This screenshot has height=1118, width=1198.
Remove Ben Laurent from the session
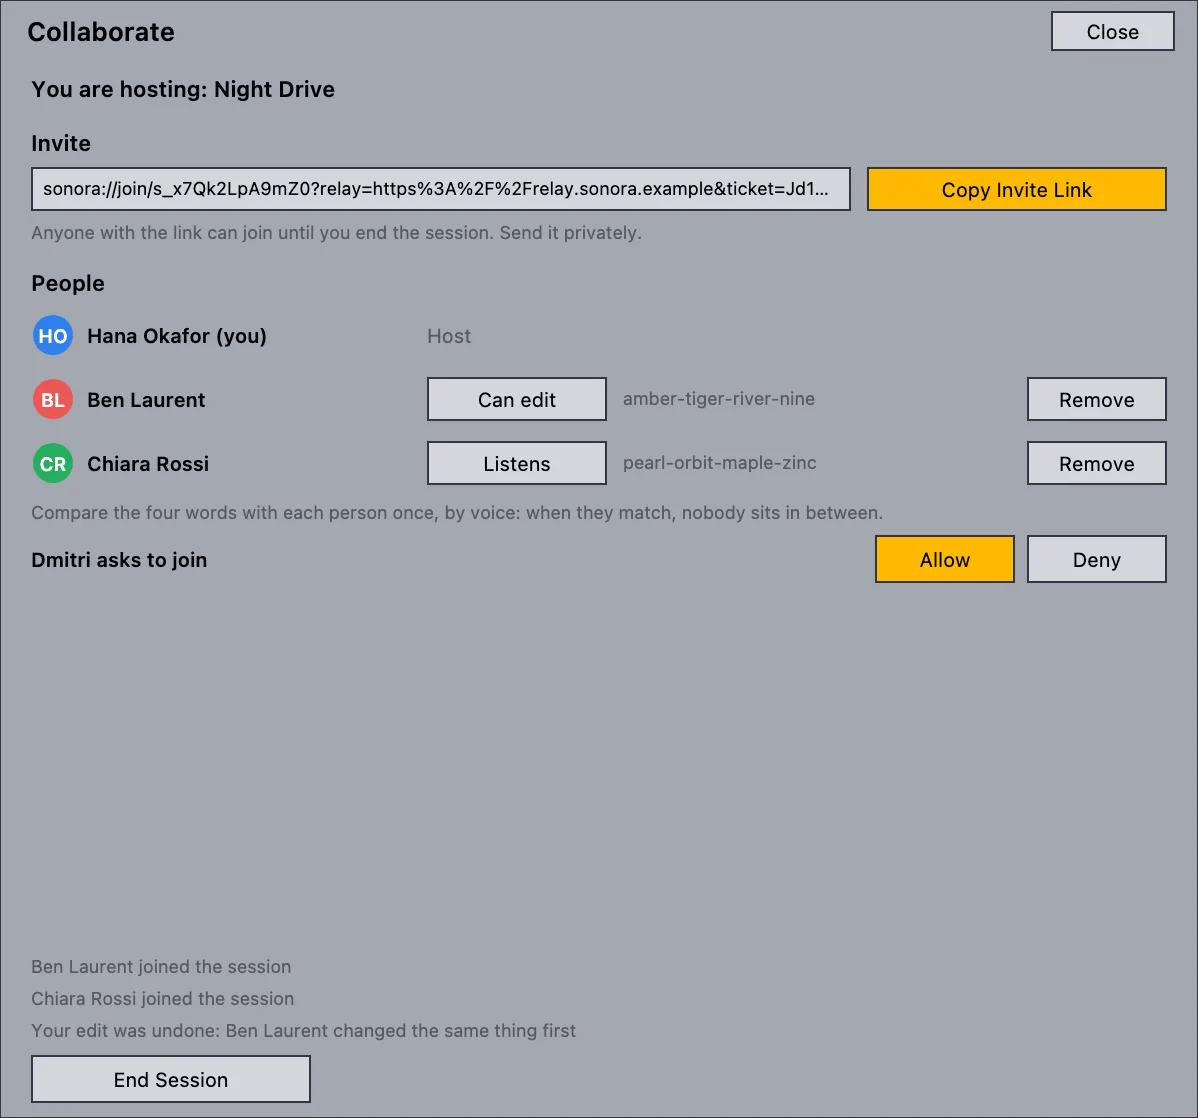pyautogui.click(x=1096, y=399)
